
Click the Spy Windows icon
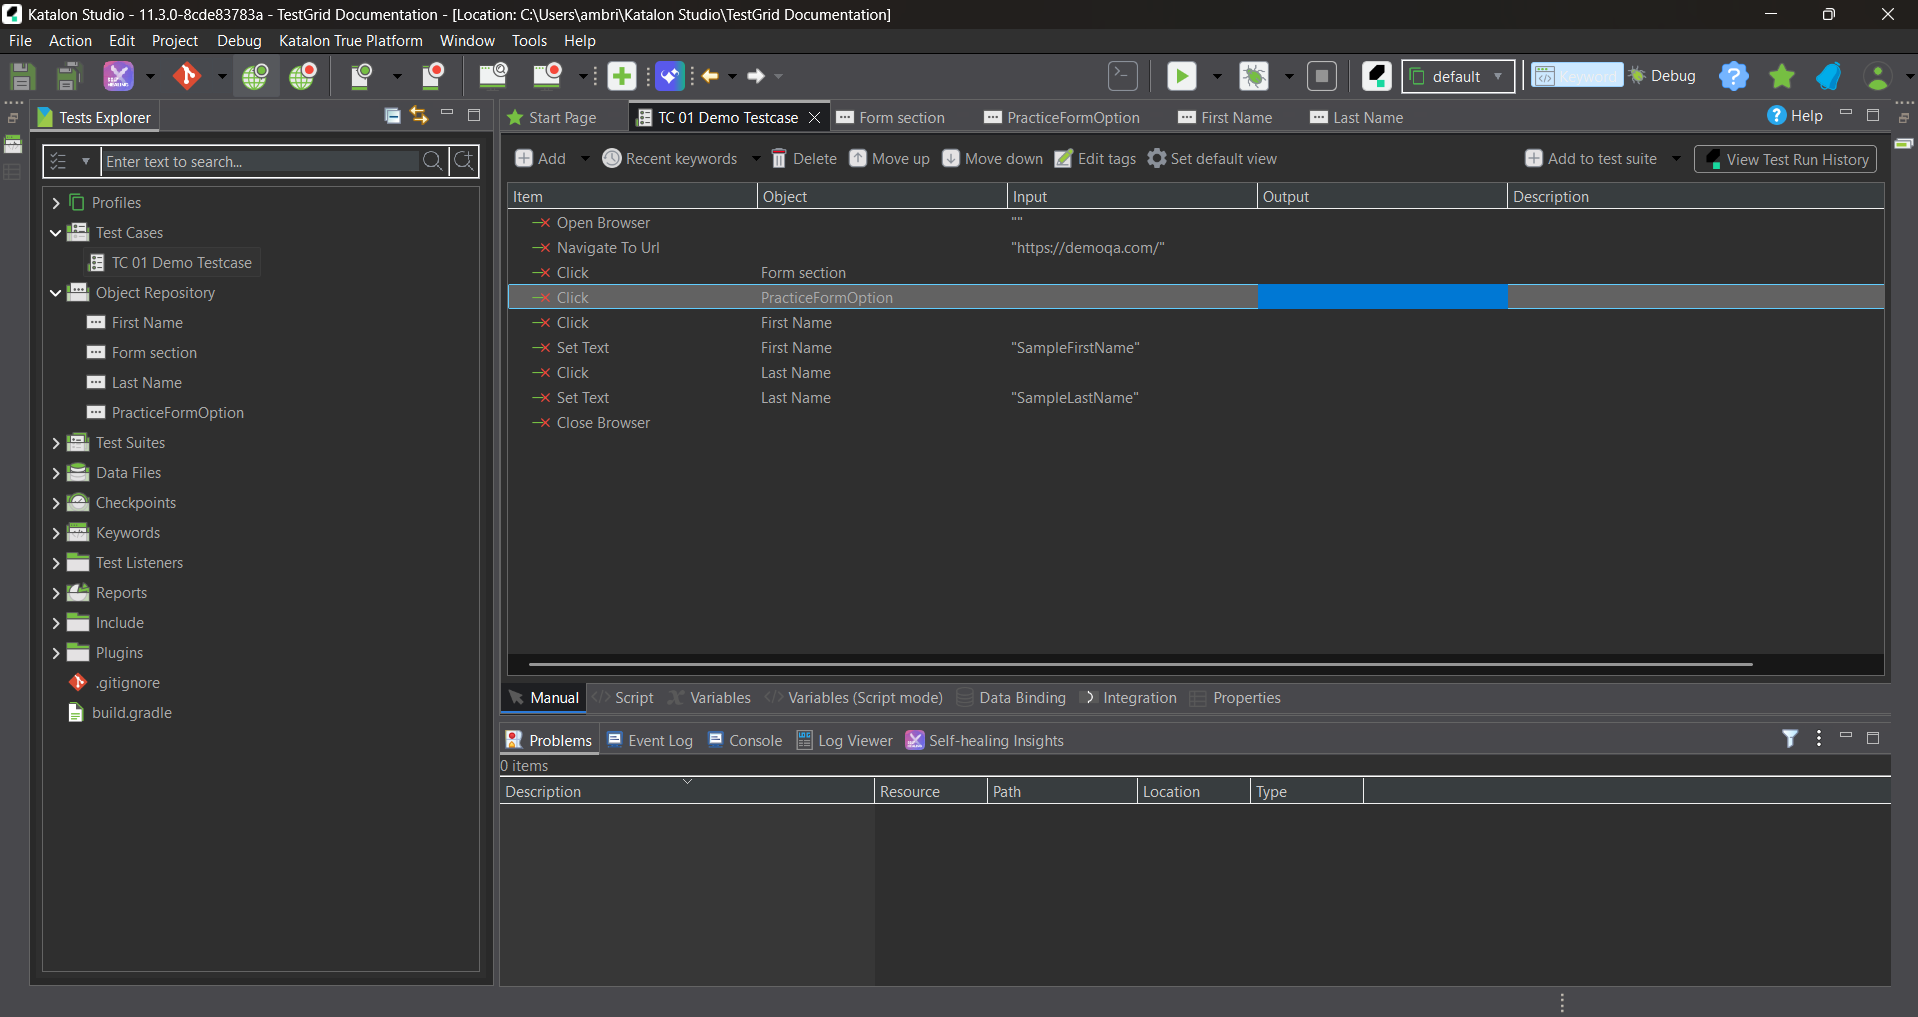click(493, 76)
